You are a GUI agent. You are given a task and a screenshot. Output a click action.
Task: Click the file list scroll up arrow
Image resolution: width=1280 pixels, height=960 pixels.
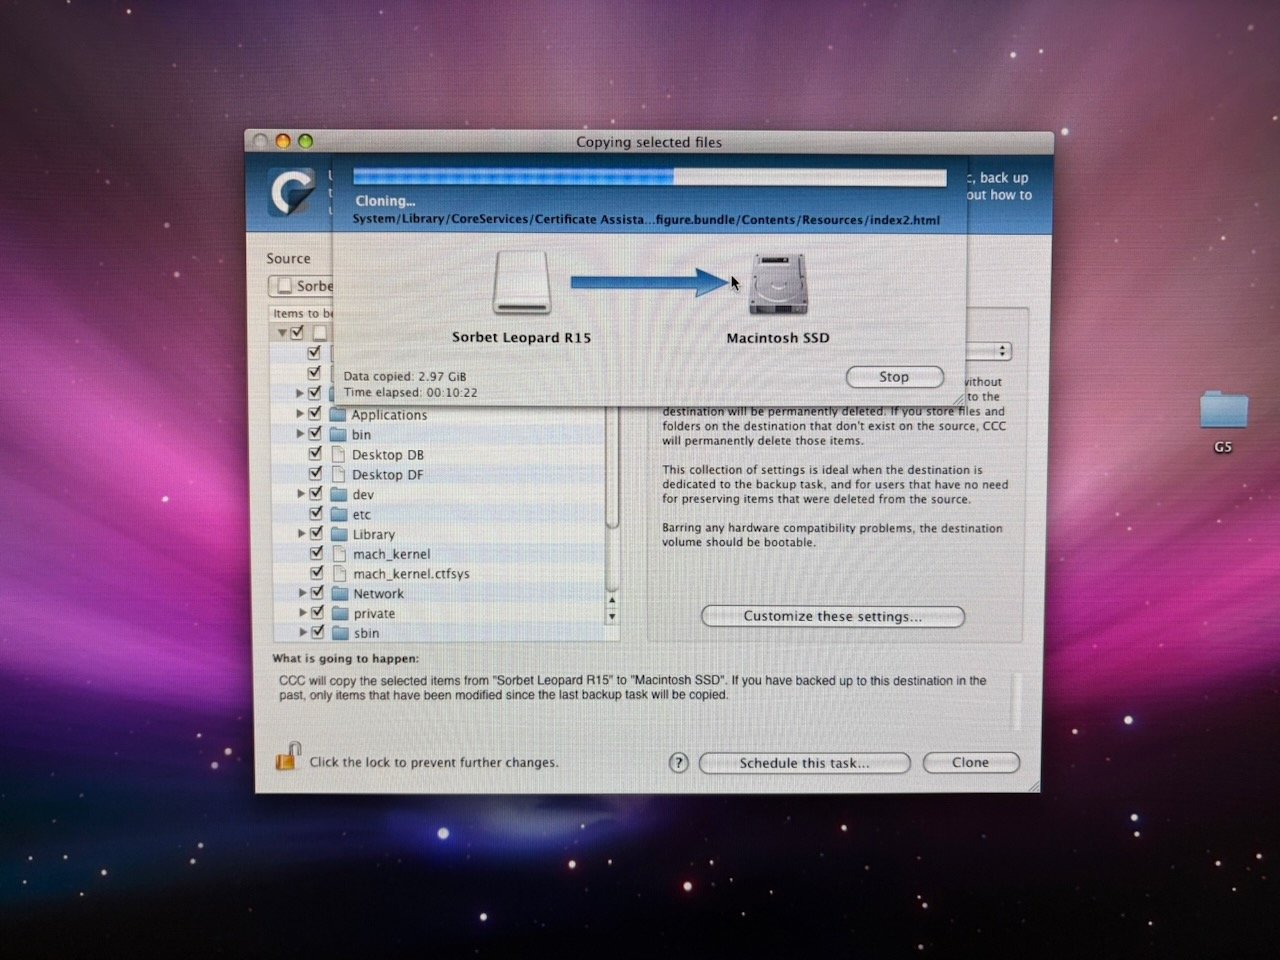click(x=612, y=599)
